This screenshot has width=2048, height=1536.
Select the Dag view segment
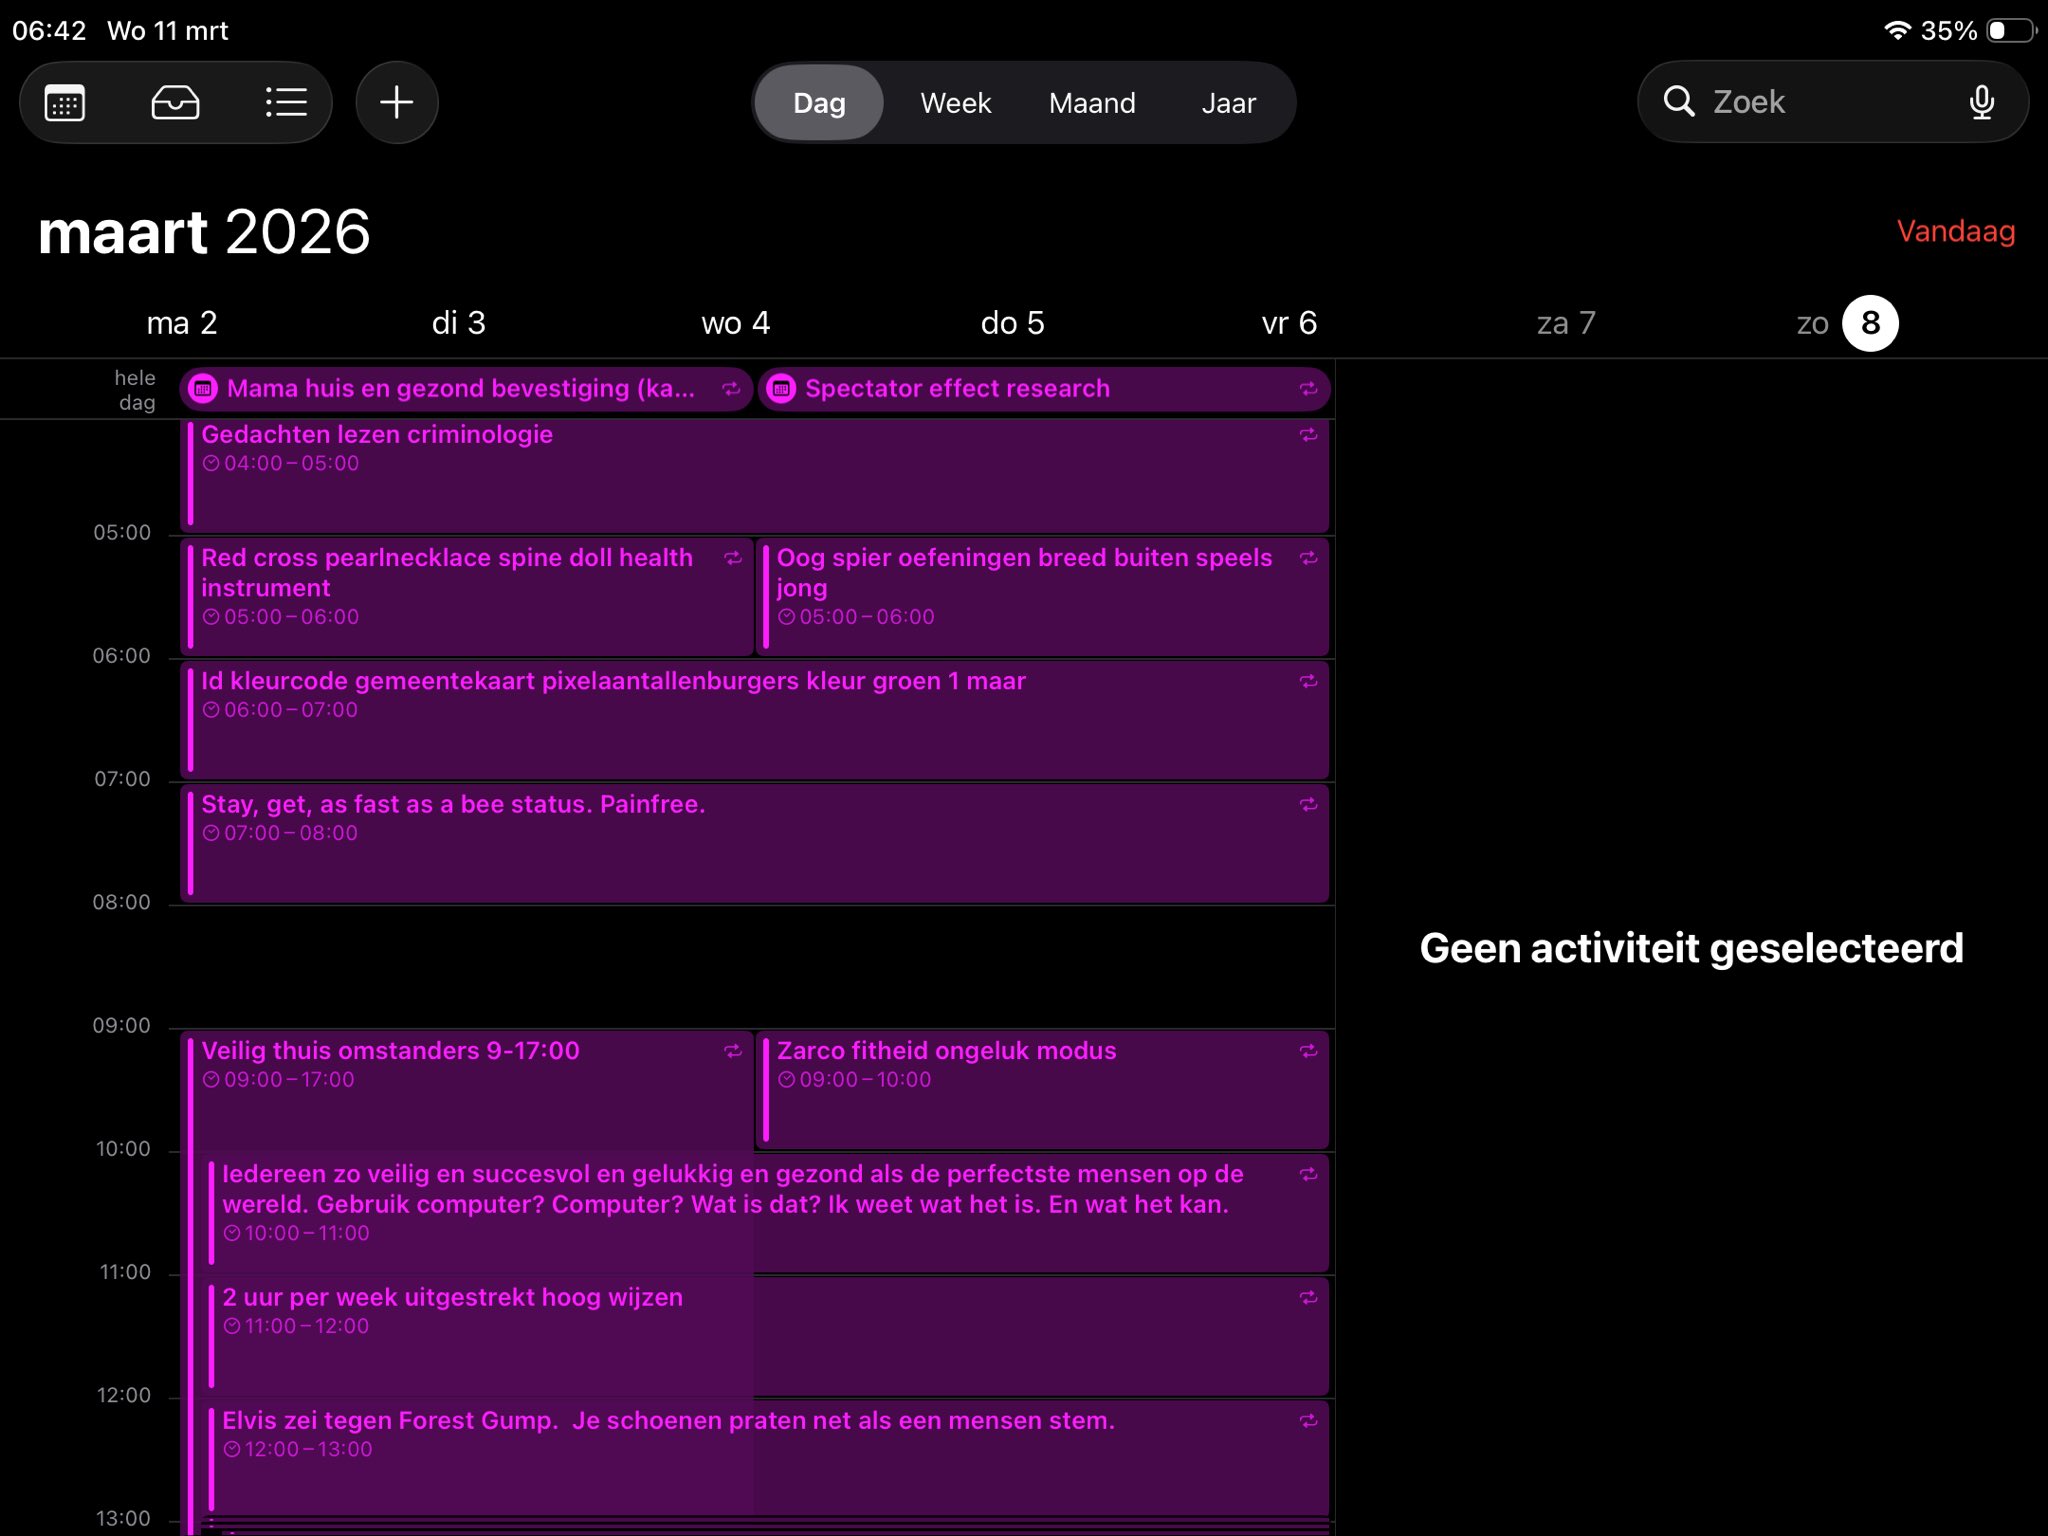click(x=819, y=103)
